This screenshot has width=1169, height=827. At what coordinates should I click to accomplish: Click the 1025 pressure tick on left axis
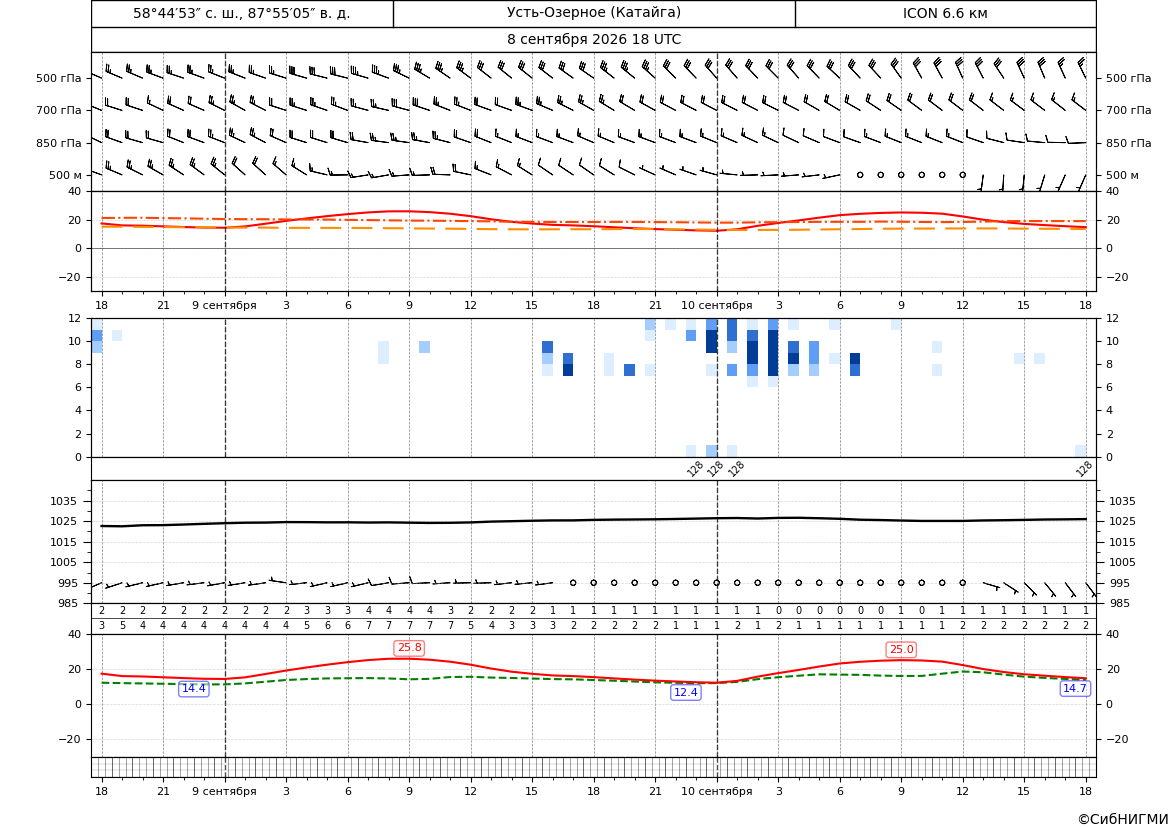point(66,521)
